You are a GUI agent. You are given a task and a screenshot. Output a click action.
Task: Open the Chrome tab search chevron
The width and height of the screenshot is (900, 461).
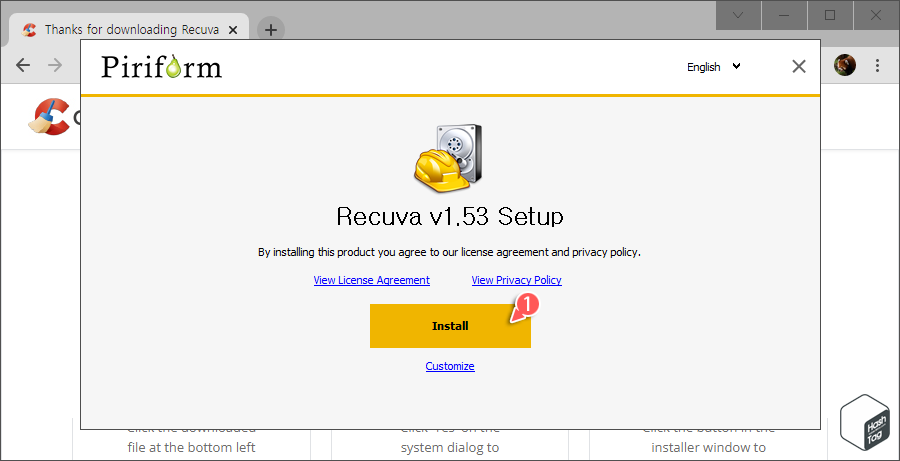[738, 16]
